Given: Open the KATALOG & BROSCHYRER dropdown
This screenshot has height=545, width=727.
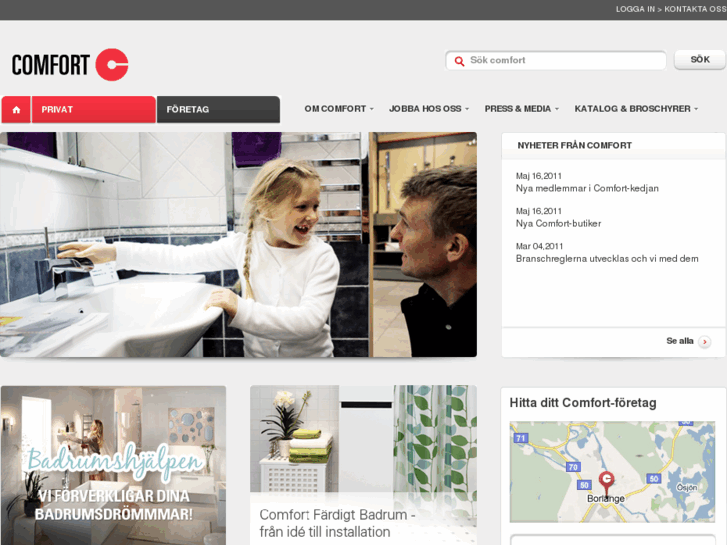Looking at the screenshot, I should click(x=636, y=109).
